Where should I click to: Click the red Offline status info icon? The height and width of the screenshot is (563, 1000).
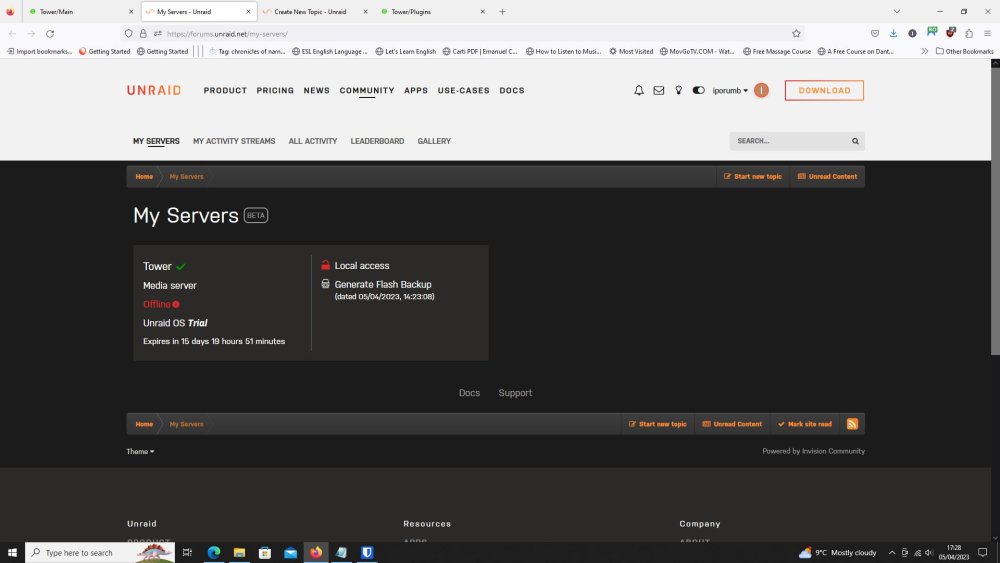(176, 304)
